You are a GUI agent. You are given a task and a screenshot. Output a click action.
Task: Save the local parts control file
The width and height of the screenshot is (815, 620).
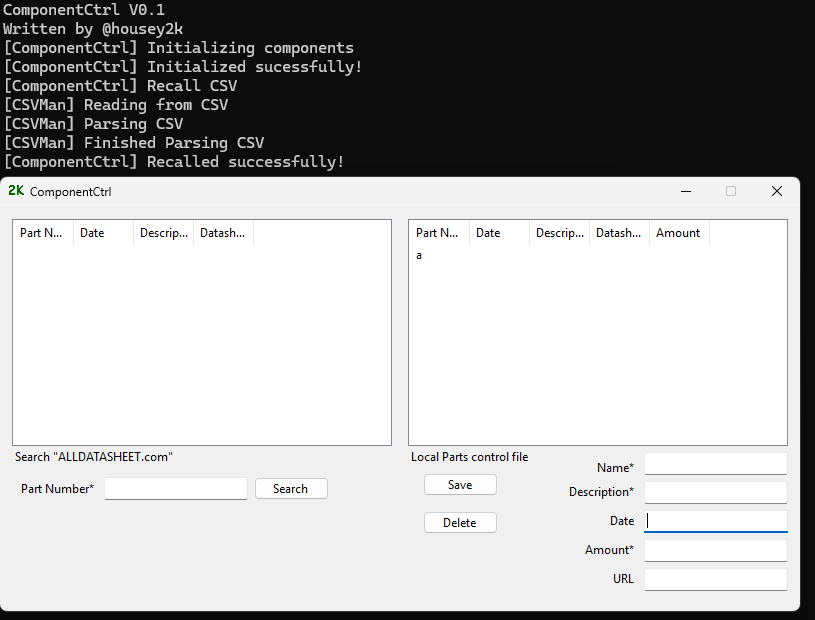(460, 485)
